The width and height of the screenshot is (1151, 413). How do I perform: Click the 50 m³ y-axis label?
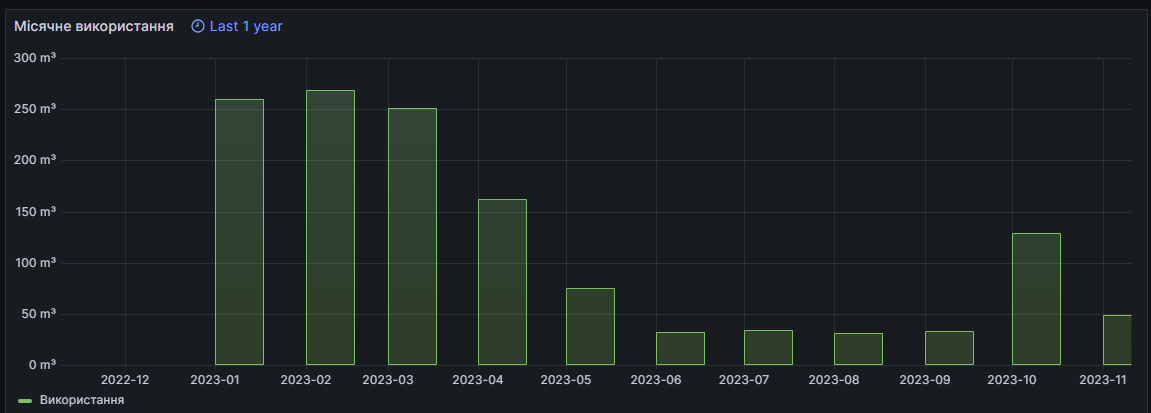[x=39, y=313]
